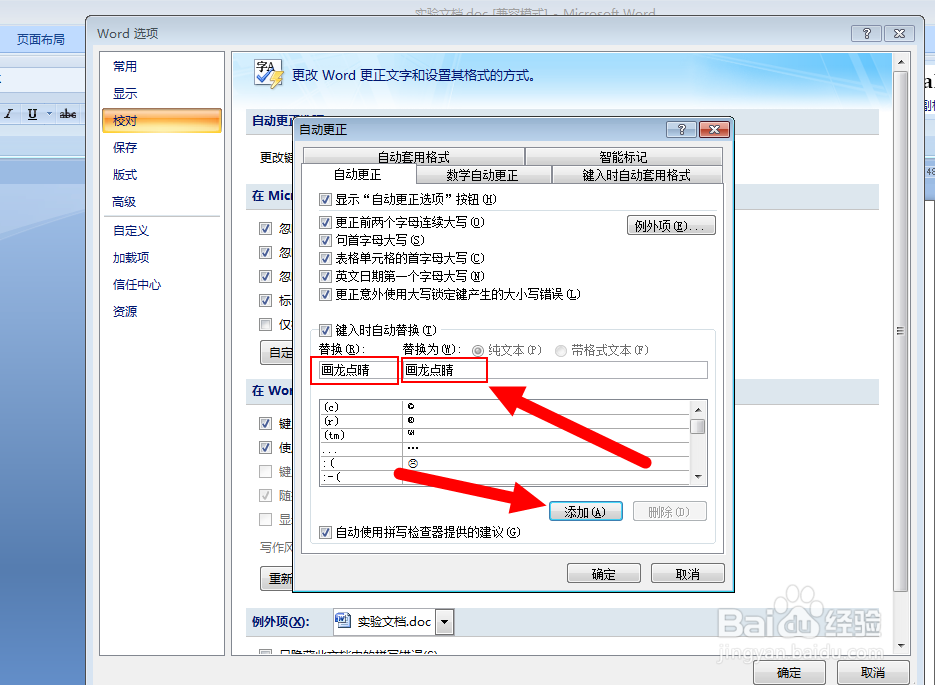This screenshot has height=685, width=935.
Task: Toggle 自动使用拼写检查器提供的建议 checkbox
Action: click(325, 532)
